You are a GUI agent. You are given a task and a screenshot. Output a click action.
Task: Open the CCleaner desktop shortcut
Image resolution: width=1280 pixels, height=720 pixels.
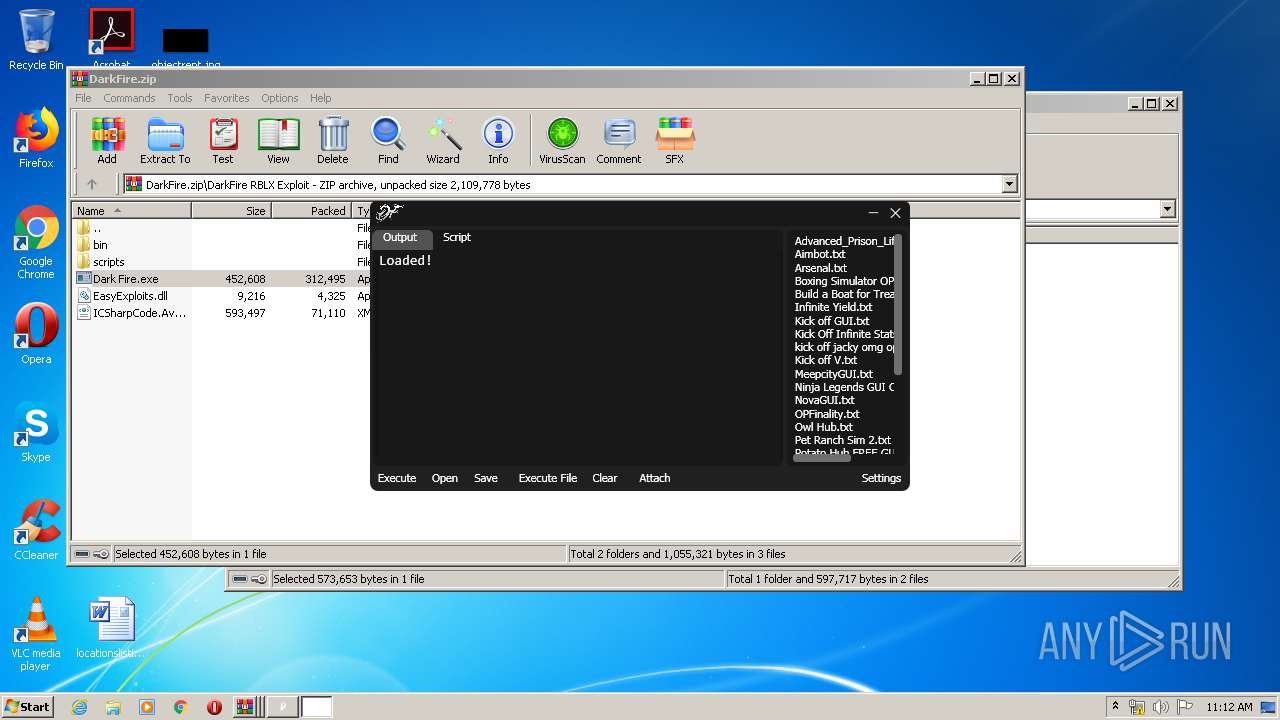[x=36, y=530]
